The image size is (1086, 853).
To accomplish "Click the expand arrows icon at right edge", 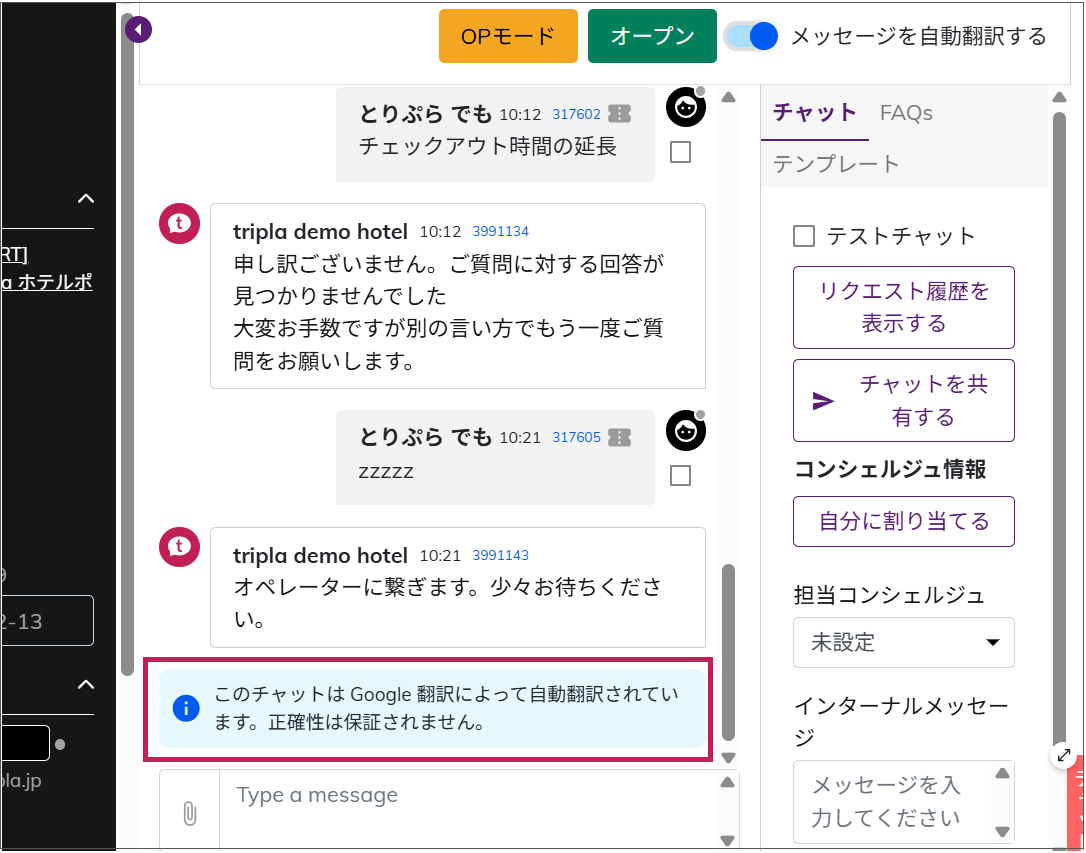I will tap(1063, 757).
